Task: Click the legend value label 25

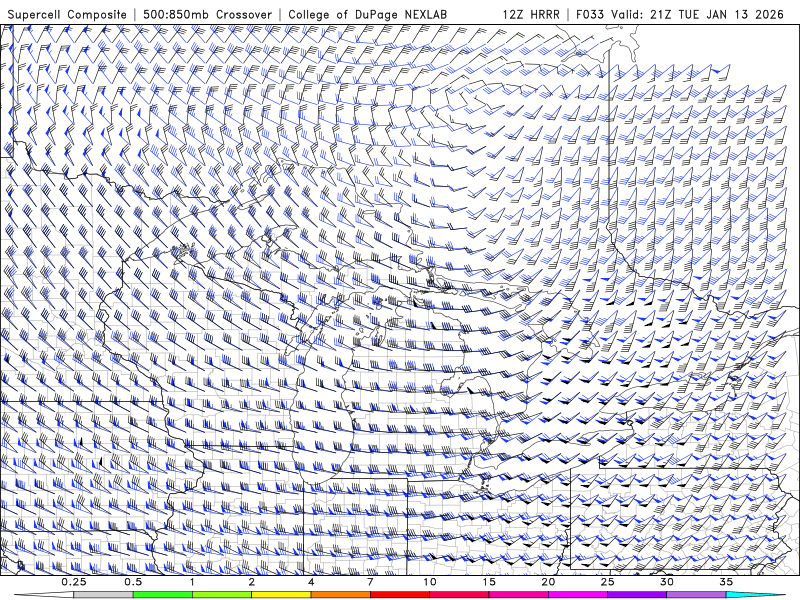Action: [x=608, y=582]
